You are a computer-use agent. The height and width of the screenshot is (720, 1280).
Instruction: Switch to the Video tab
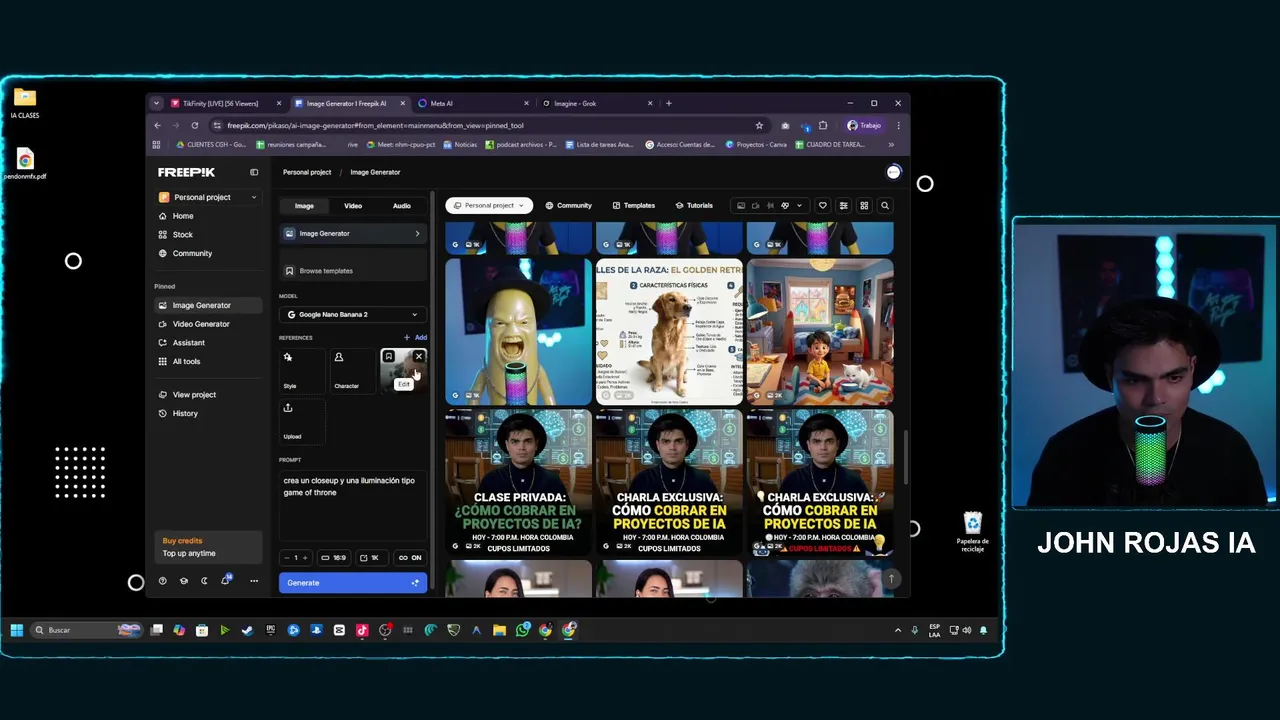[x=353, y=206]
